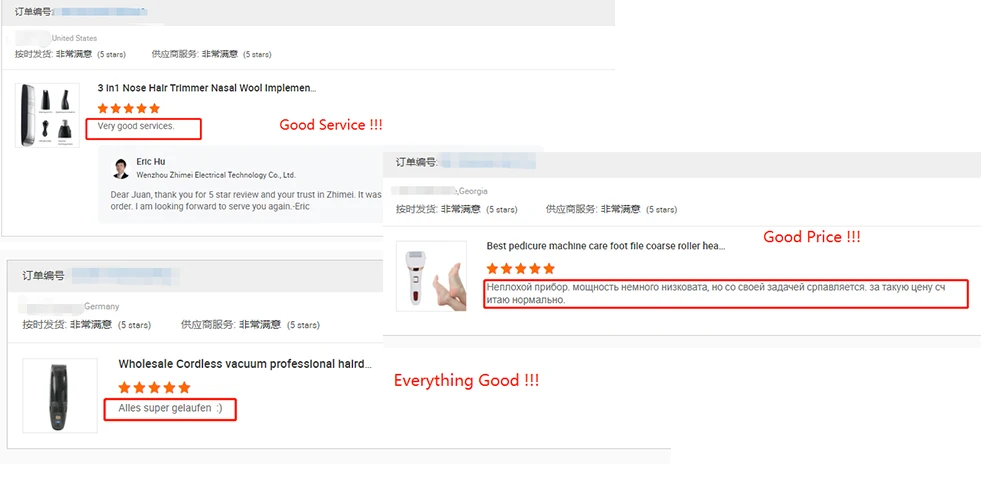Image resolution: width=1000 pixels, height=500 pixels.
Task: Click Eric Hu's profile avatar
Action: [121, 168]
